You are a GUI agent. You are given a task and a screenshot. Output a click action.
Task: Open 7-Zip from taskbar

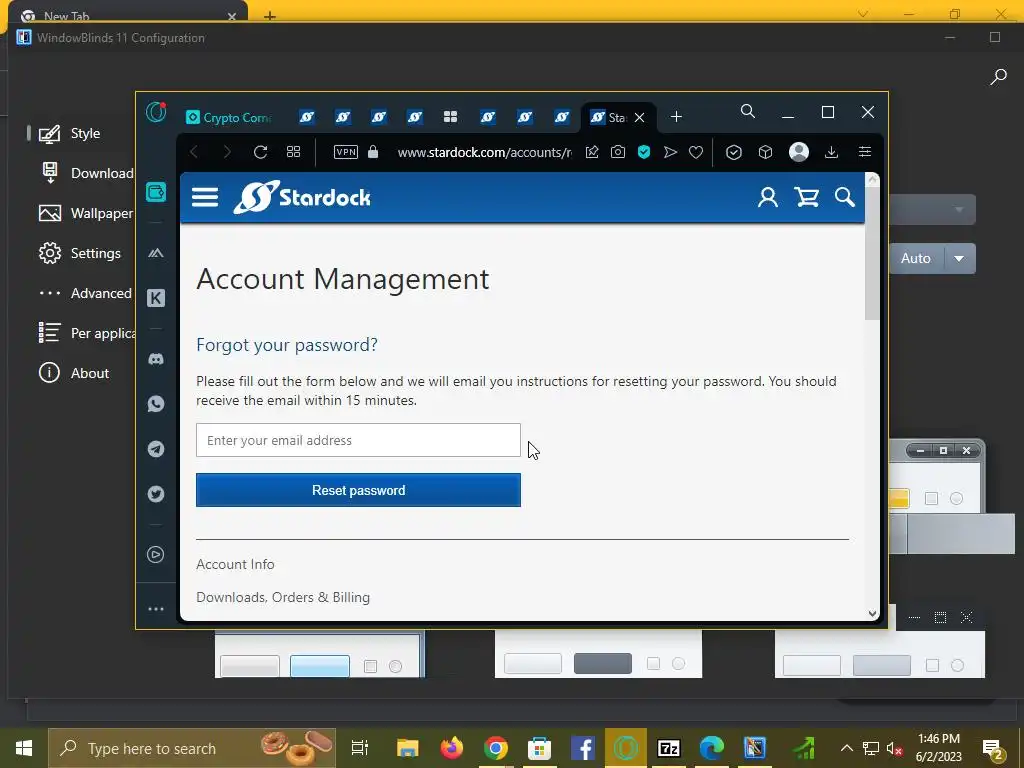click(669, 748)
